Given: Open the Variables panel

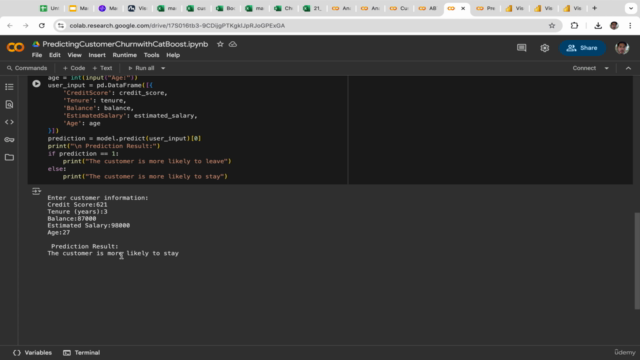Looking at the screenshot, I should (32, 353).
